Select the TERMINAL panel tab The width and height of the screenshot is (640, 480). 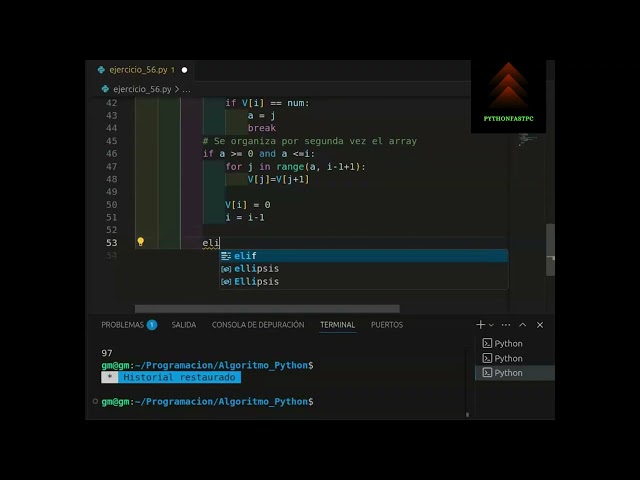[x=338, y=325]
